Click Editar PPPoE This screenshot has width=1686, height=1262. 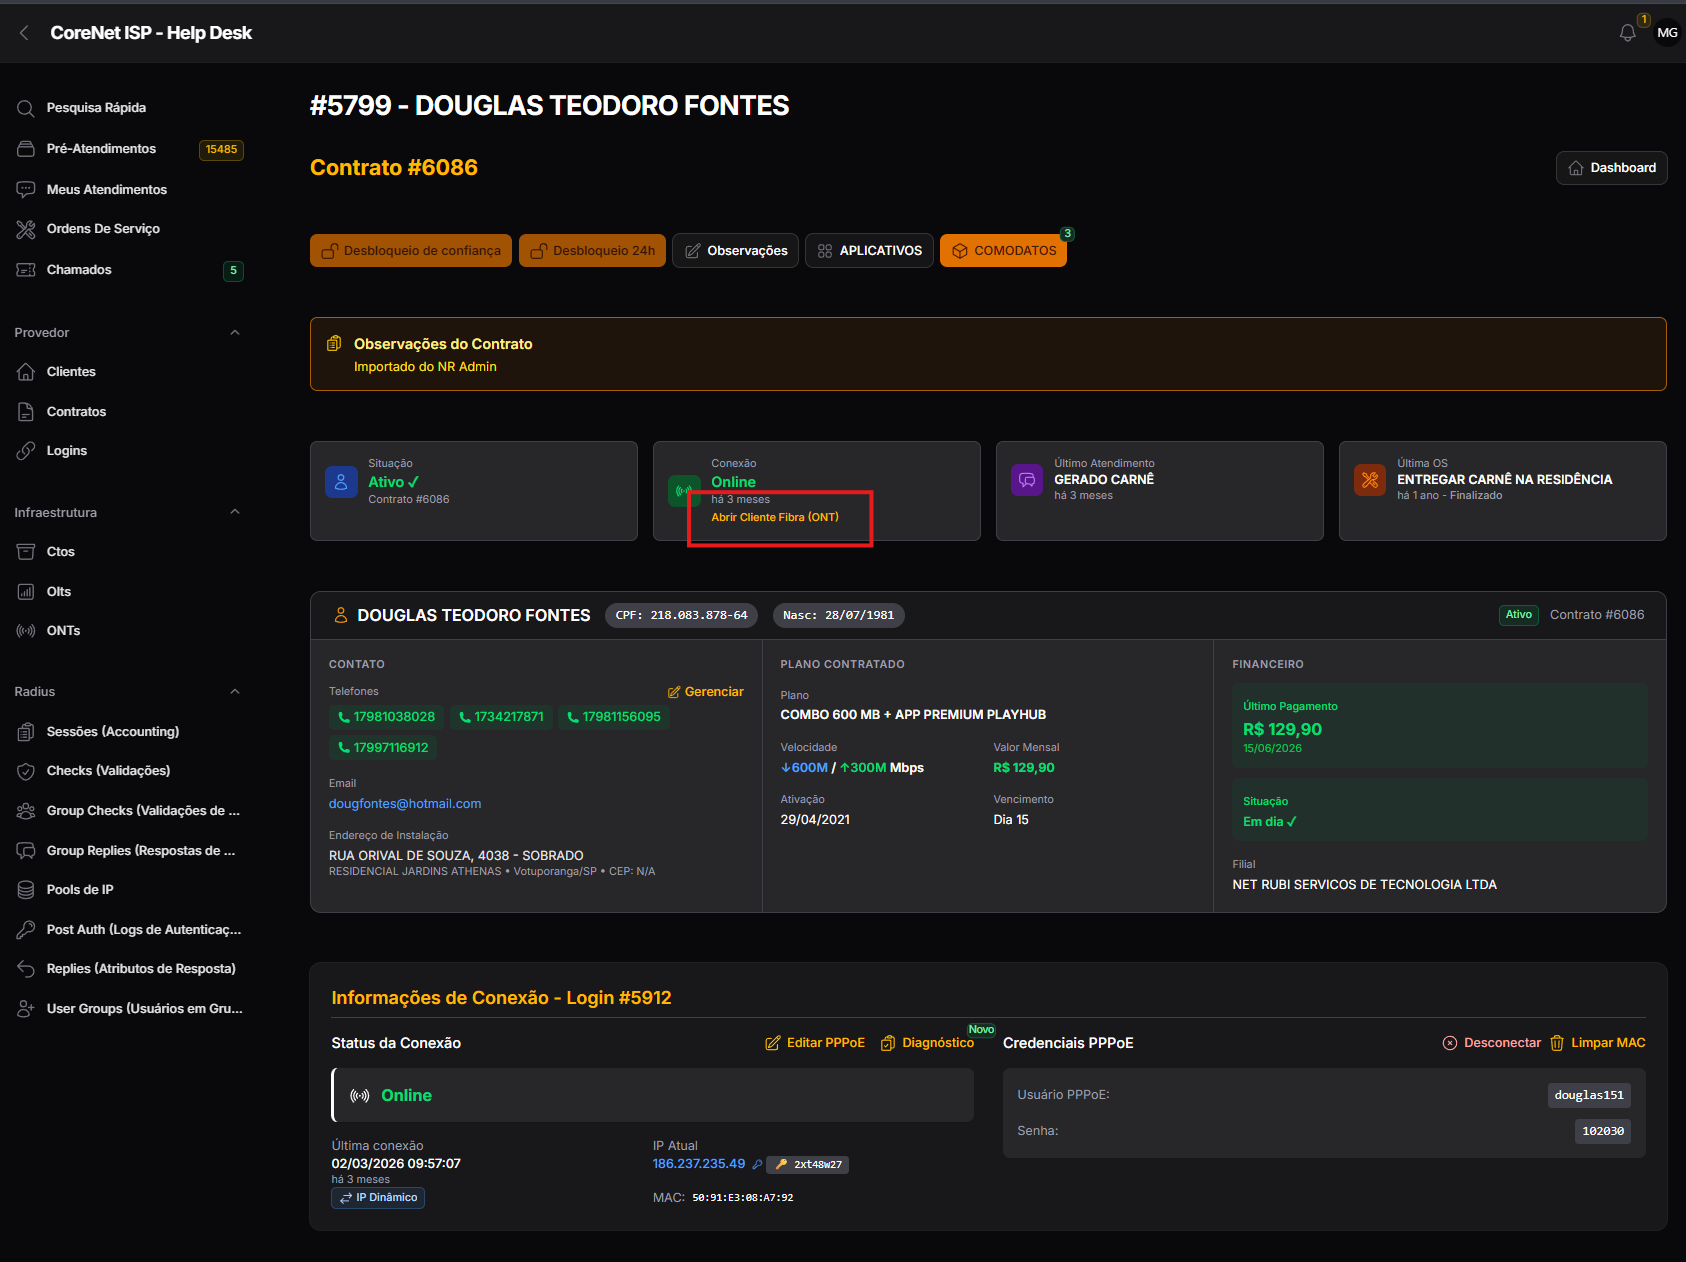815,1043
